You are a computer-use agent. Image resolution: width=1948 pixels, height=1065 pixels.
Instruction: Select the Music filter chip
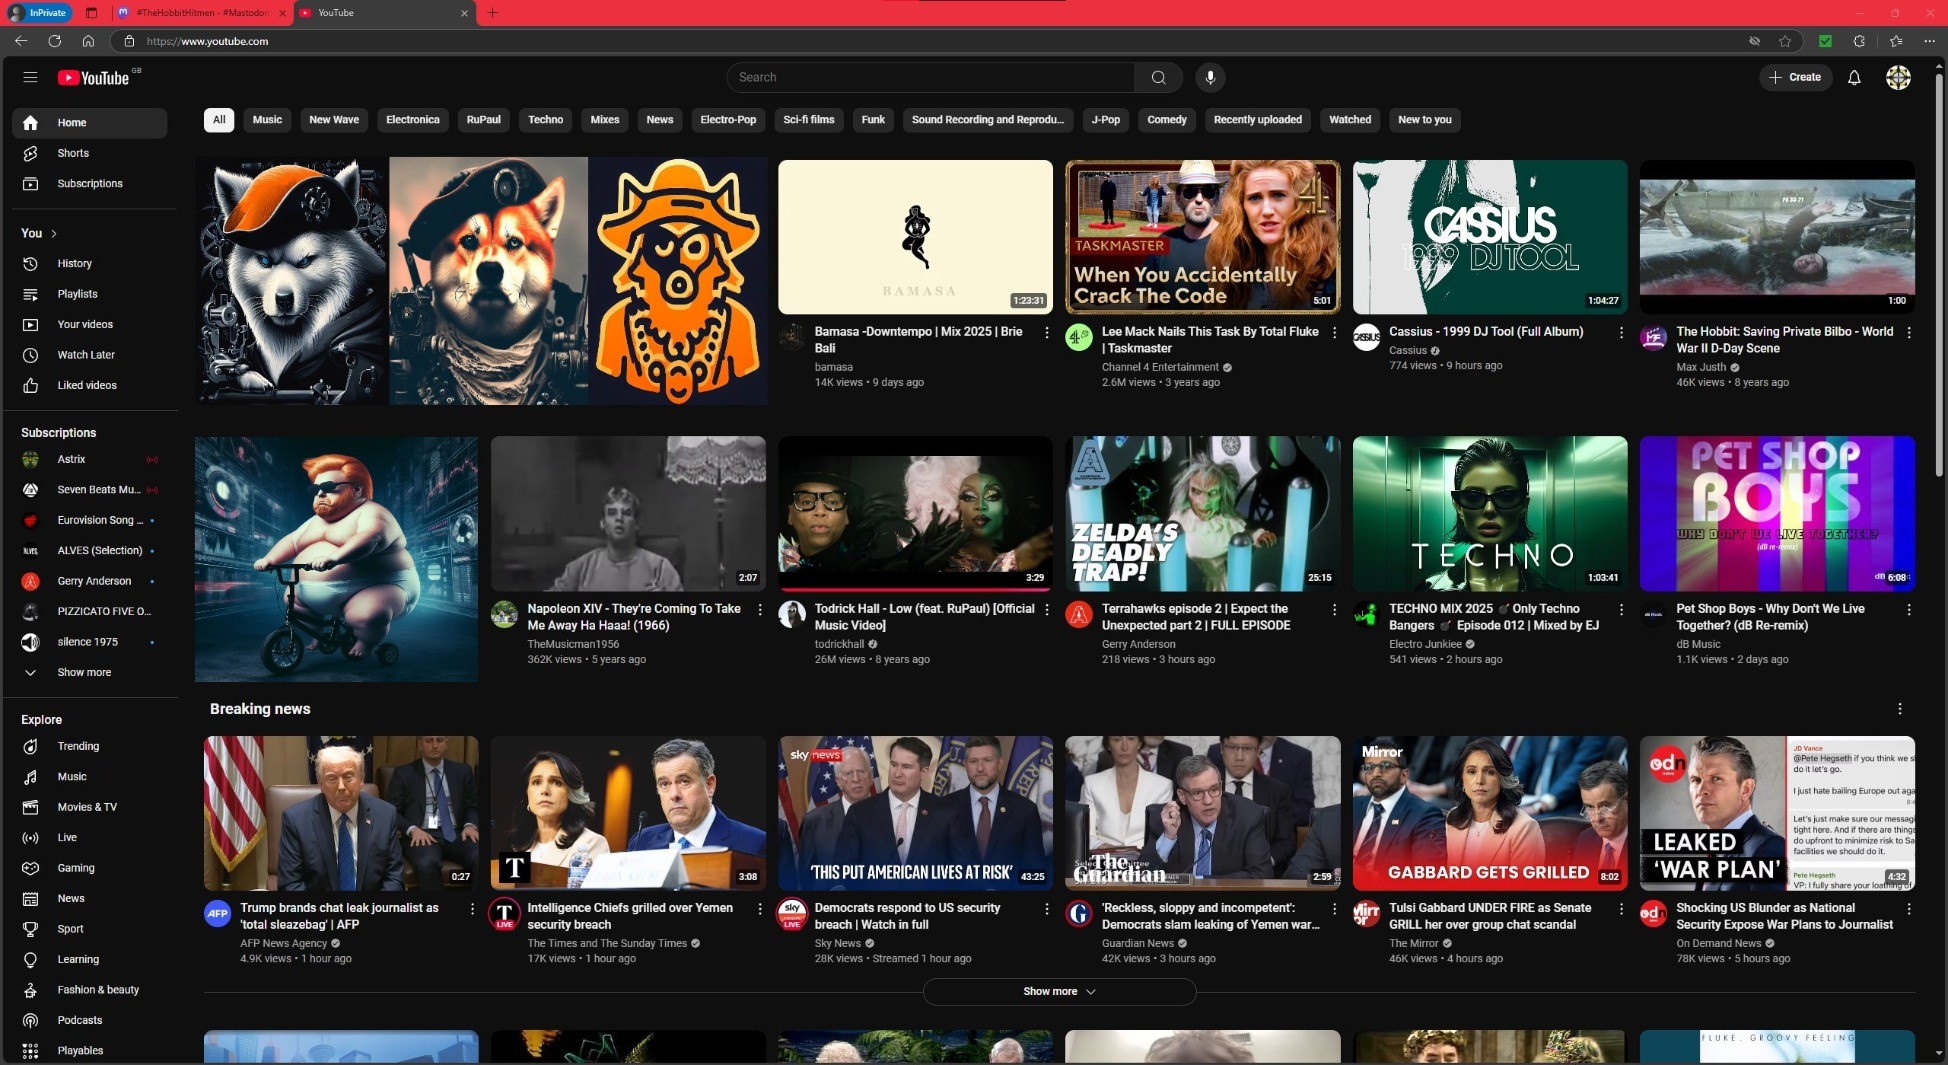pos(267,120)
